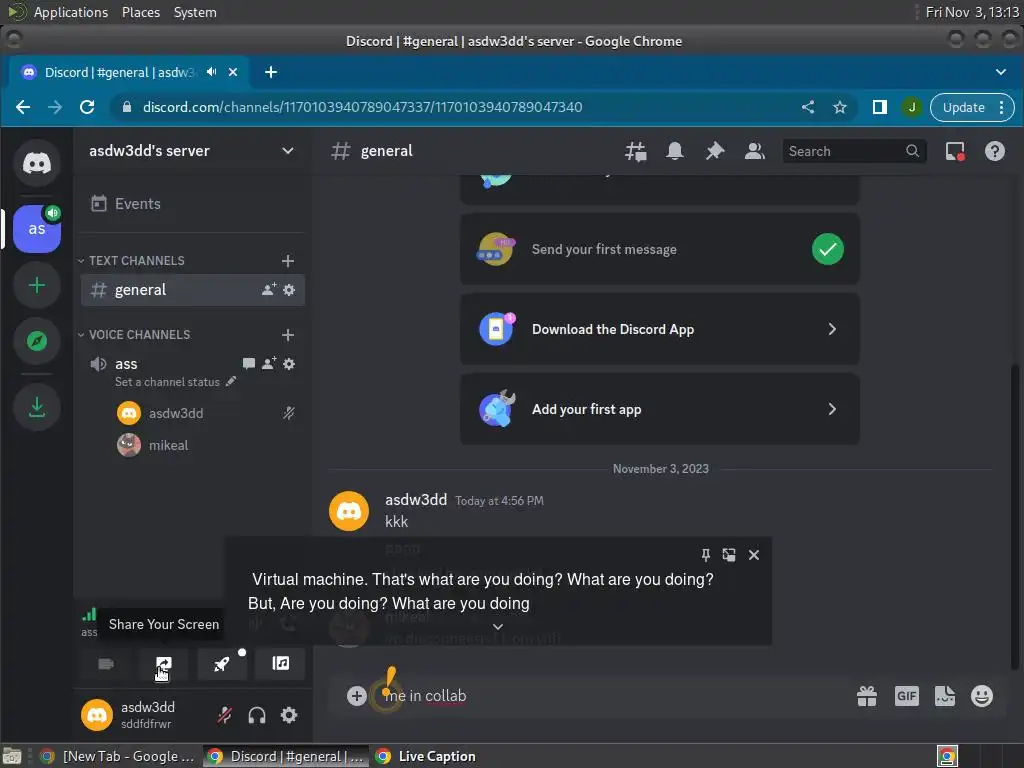Open the System menu
The image size is (1024, 768).
tap(195, 12)
